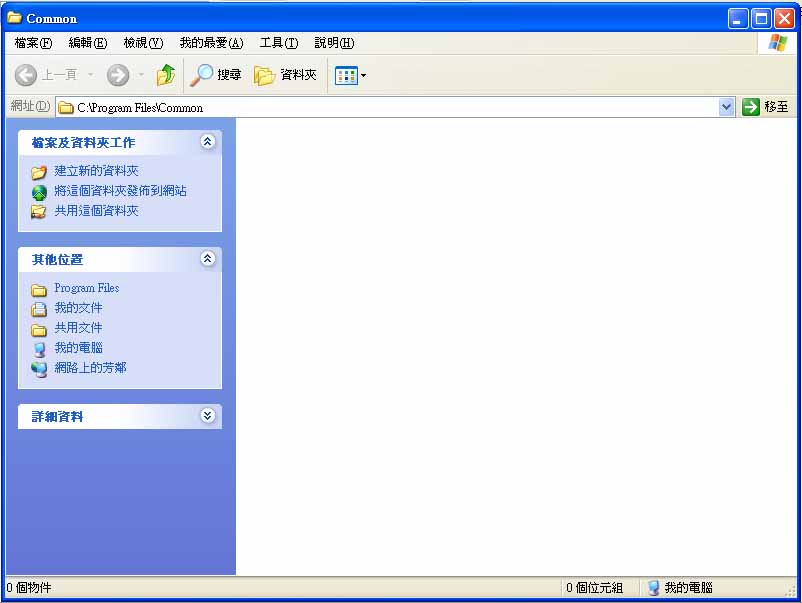Screen dimensions: 802x603
Task: Open the 檔案(F) menu
Action: tap(33, 43)
